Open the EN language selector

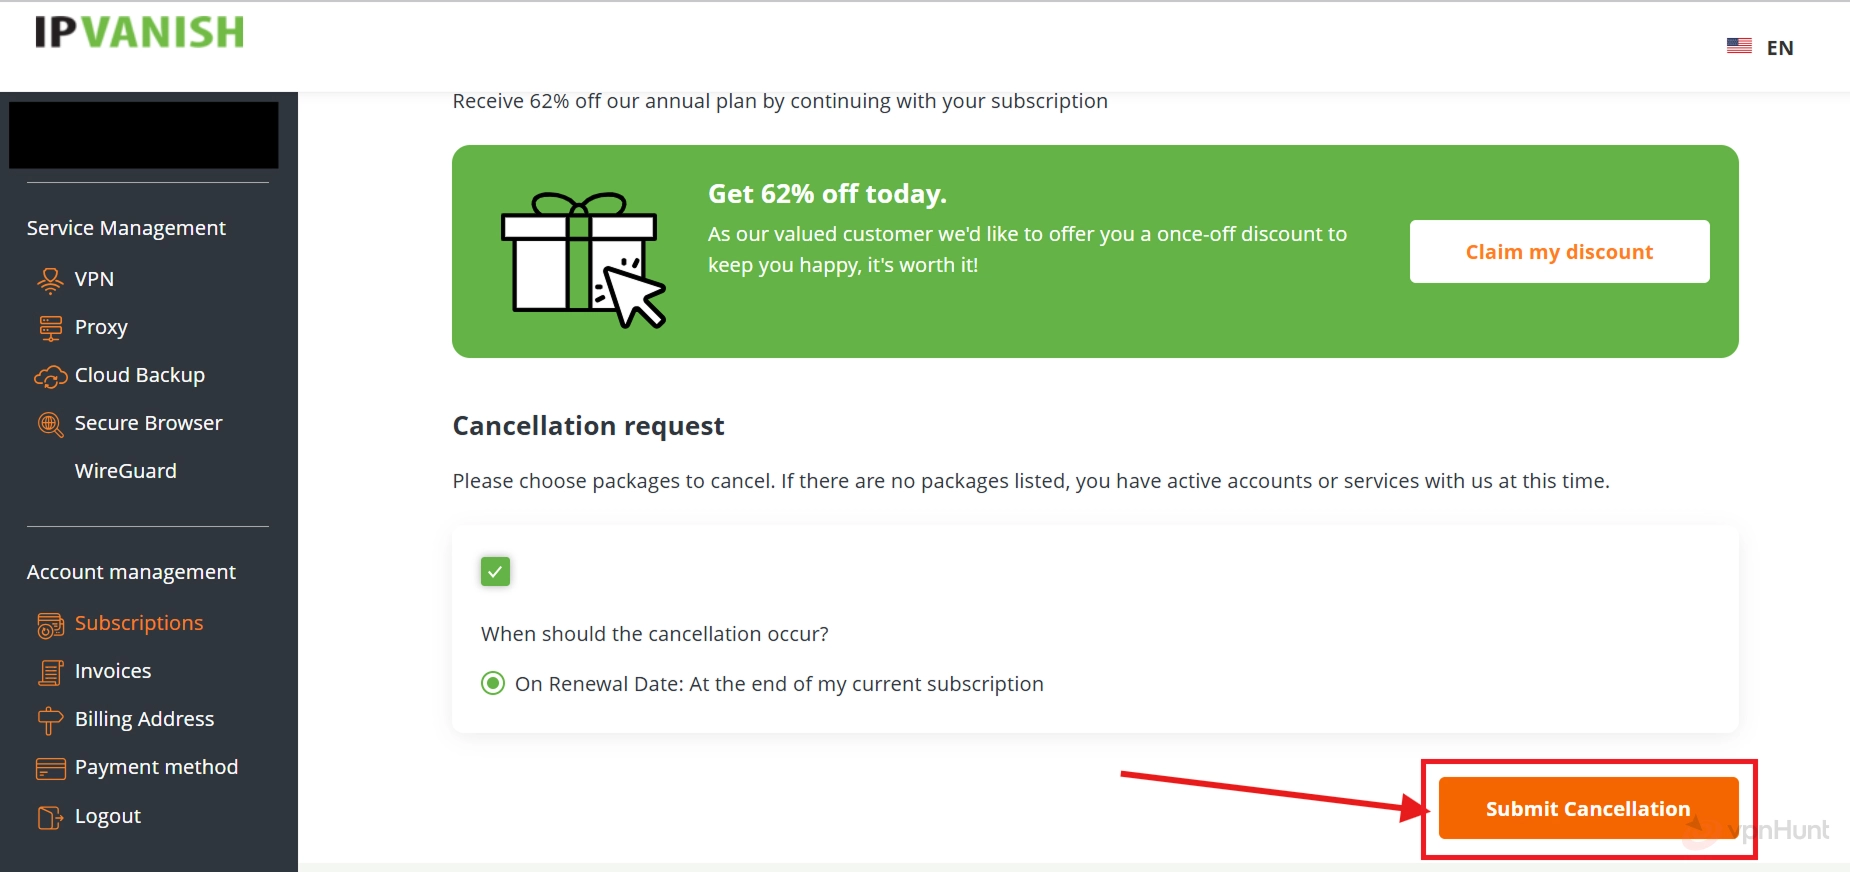(1779, 48)
